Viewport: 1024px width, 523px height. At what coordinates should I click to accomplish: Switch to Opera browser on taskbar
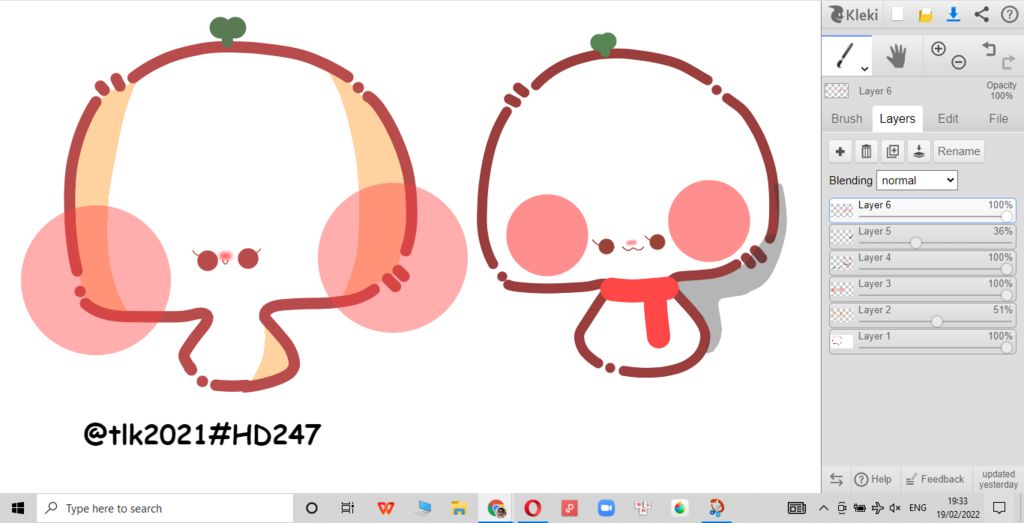point(533,508)
